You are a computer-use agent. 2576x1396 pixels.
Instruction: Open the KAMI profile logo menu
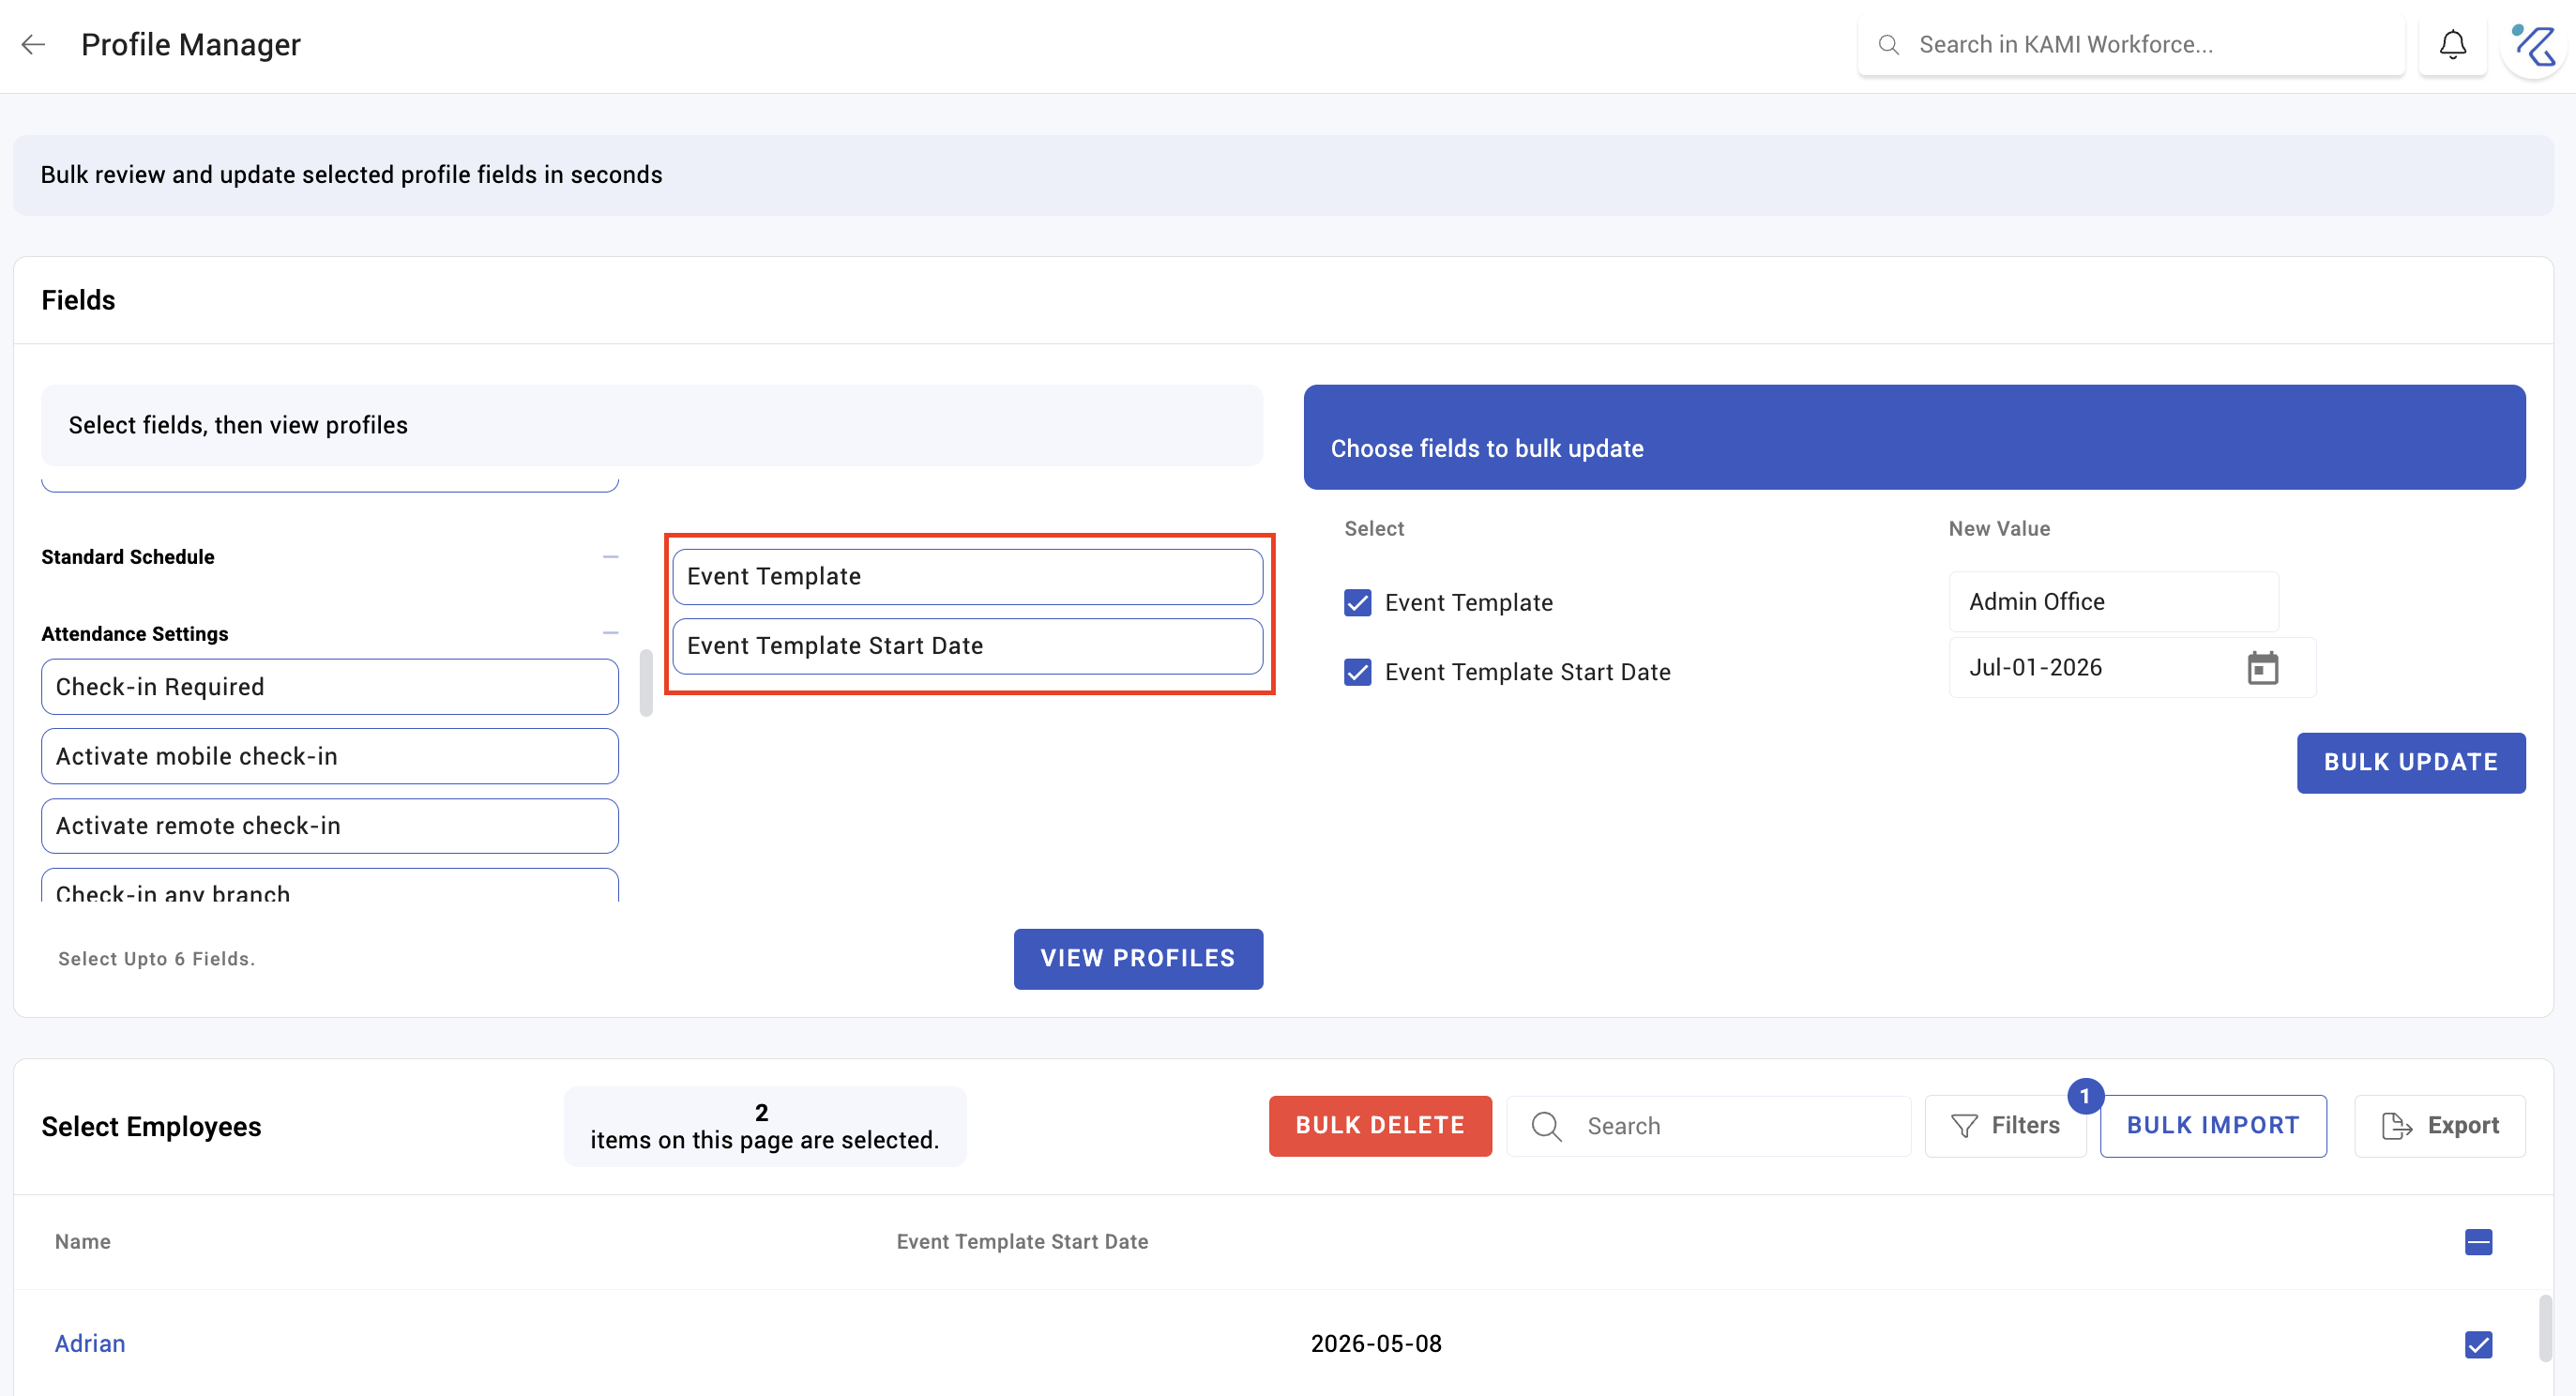point(2535,45)
